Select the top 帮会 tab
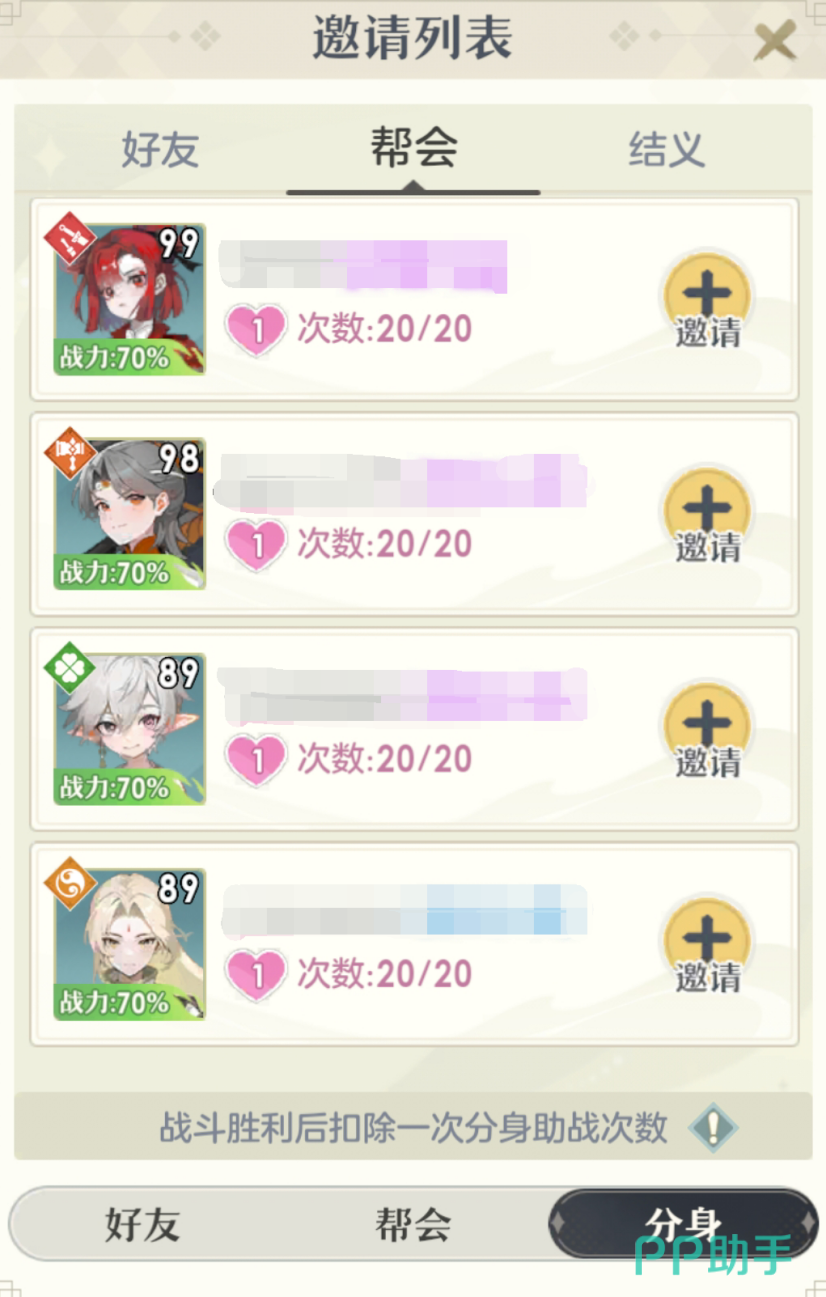Screen dimensions: 826x1297 click(413, 148)
